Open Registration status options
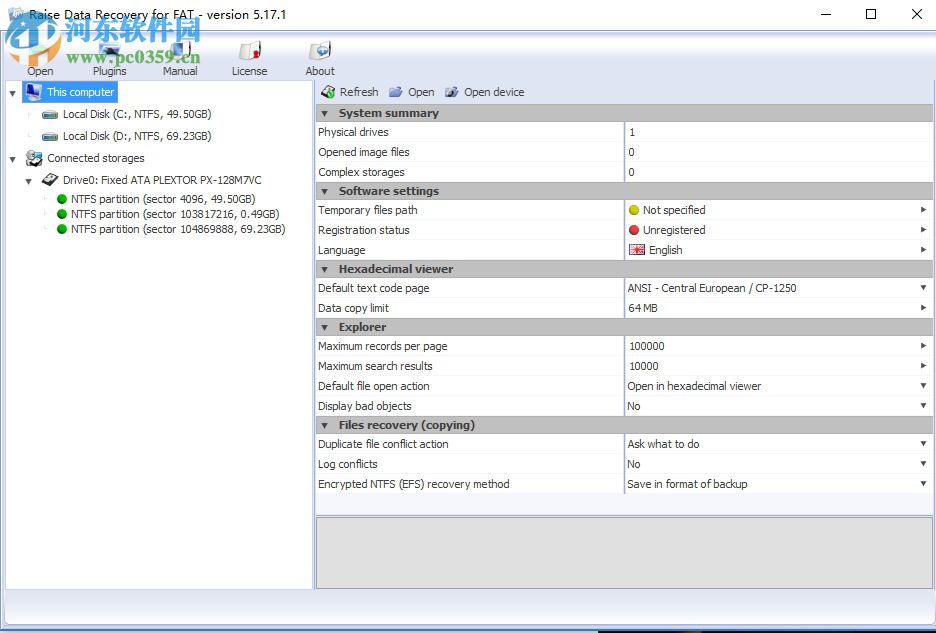 coord(923,230)
